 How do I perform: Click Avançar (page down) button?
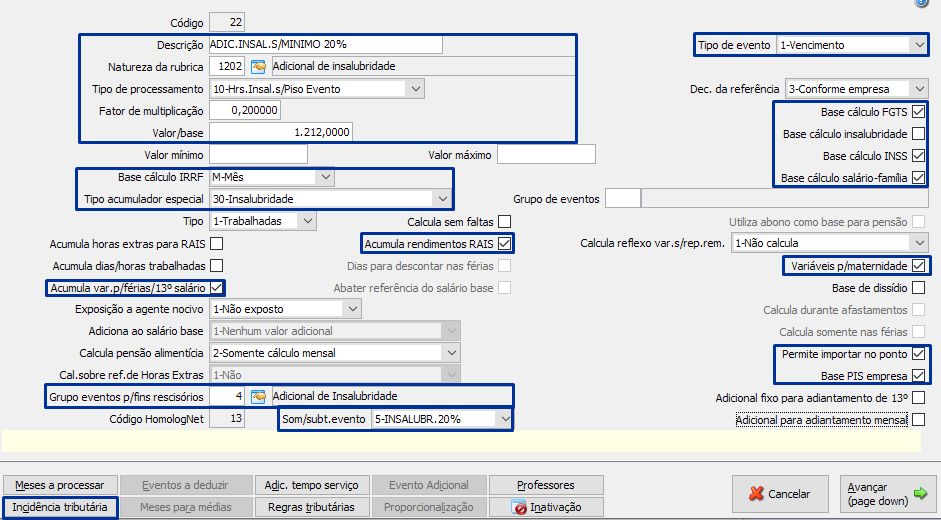click(886, 494)
